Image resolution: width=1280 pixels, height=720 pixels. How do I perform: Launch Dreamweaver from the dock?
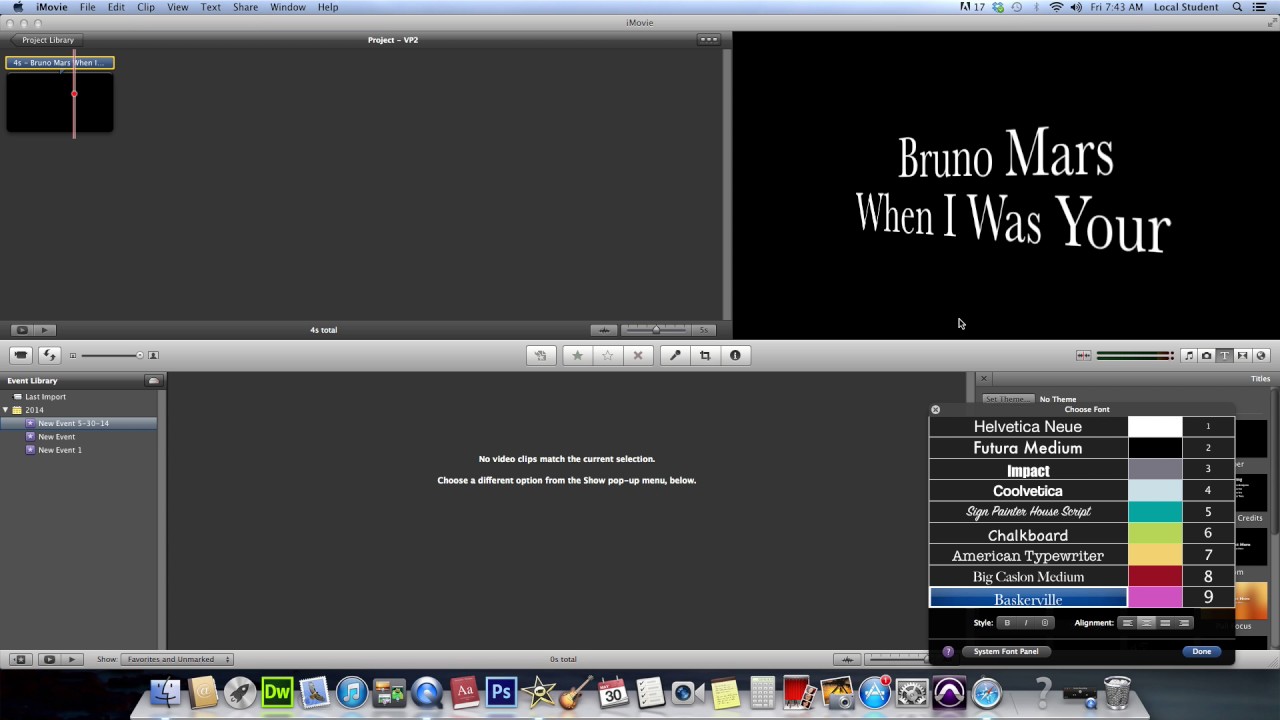[277, 692]
